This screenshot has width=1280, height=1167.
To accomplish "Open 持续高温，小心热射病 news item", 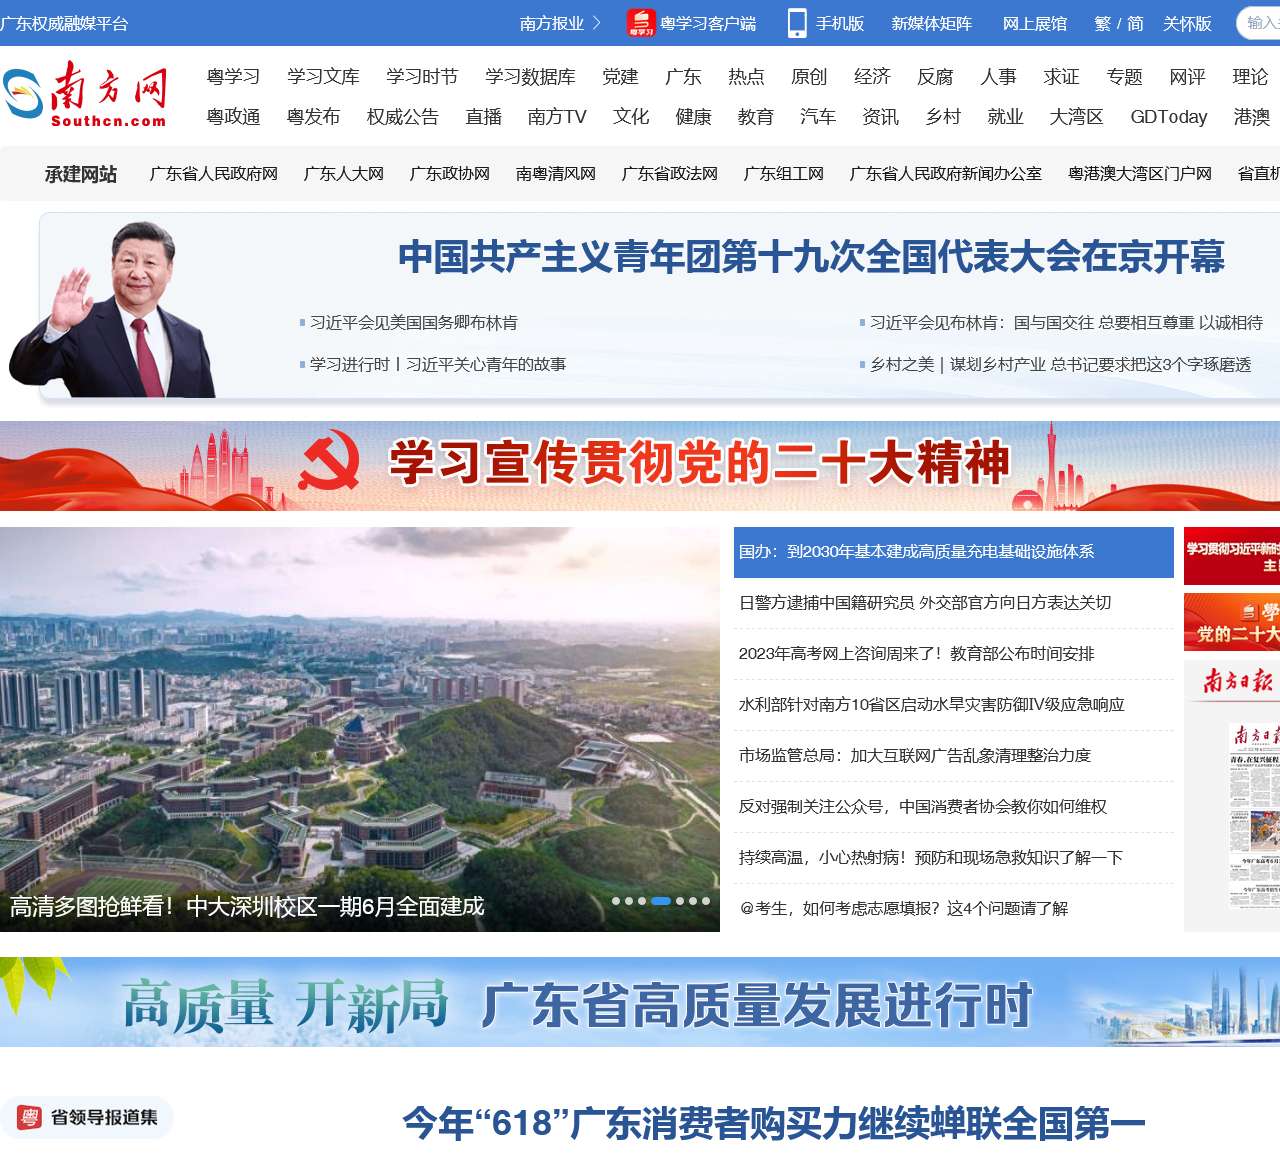I will 931,858.
